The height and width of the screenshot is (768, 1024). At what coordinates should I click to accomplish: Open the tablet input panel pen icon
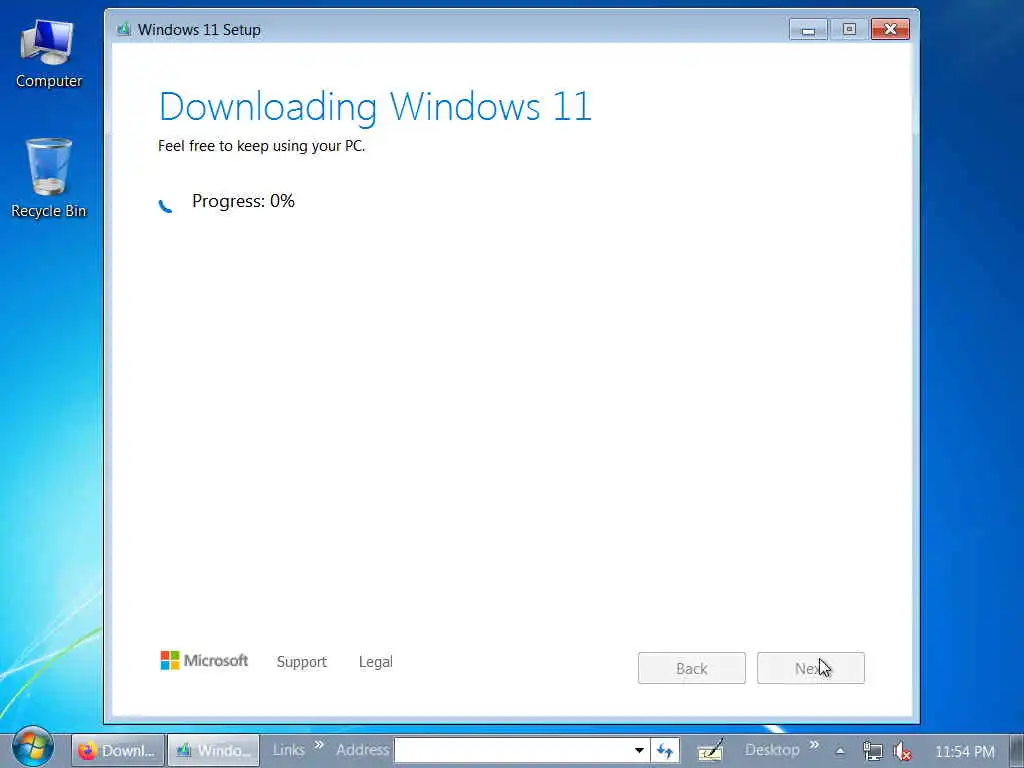(711, 750)
